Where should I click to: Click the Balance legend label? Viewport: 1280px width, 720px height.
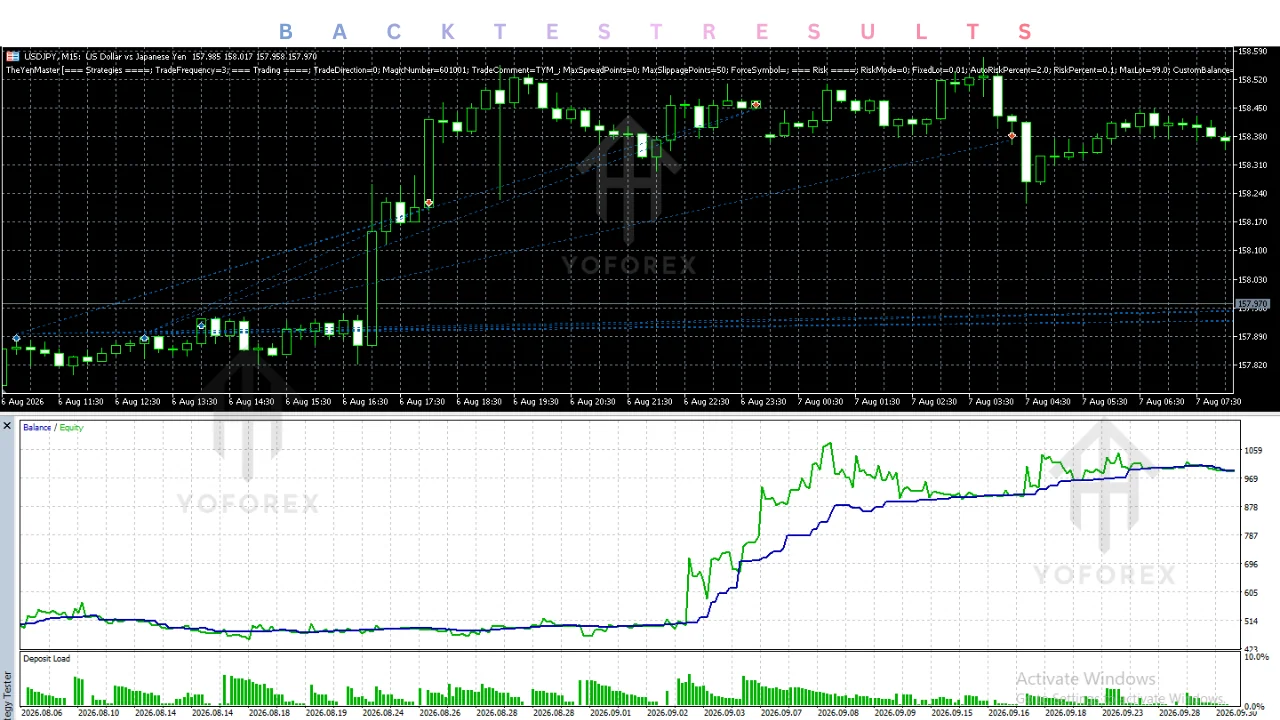coord(37,428)
